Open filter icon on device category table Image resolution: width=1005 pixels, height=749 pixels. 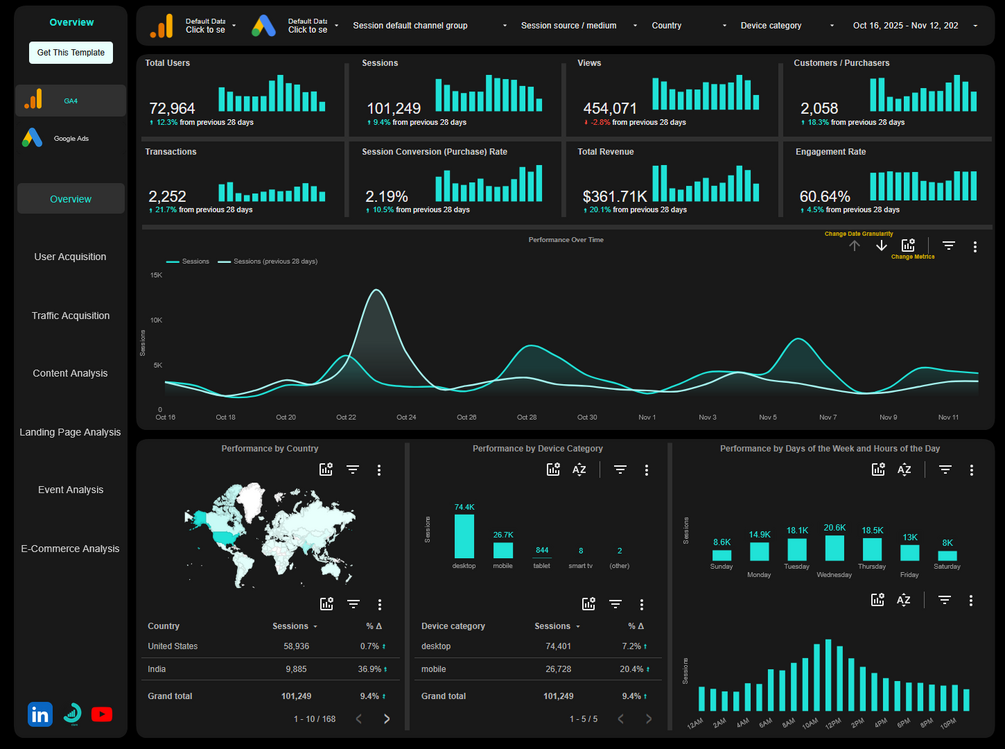coord(615,604)
